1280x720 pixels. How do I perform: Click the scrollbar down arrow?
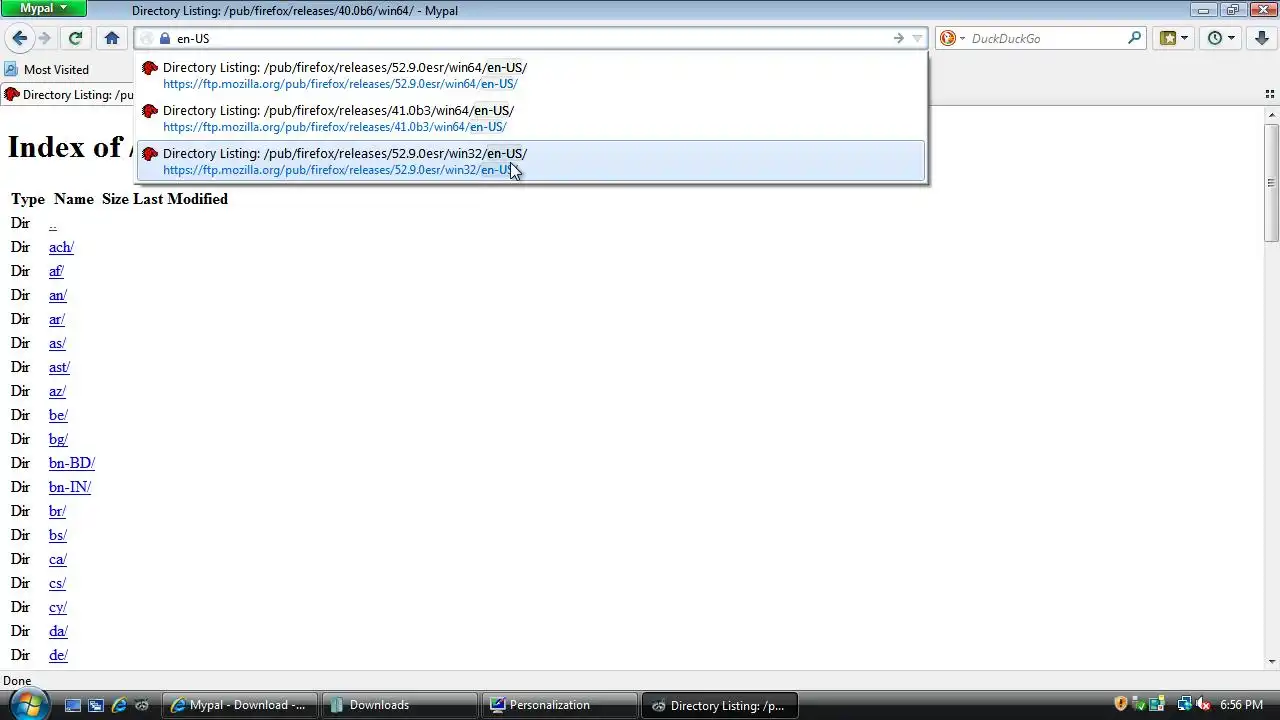click(1271, 661)
